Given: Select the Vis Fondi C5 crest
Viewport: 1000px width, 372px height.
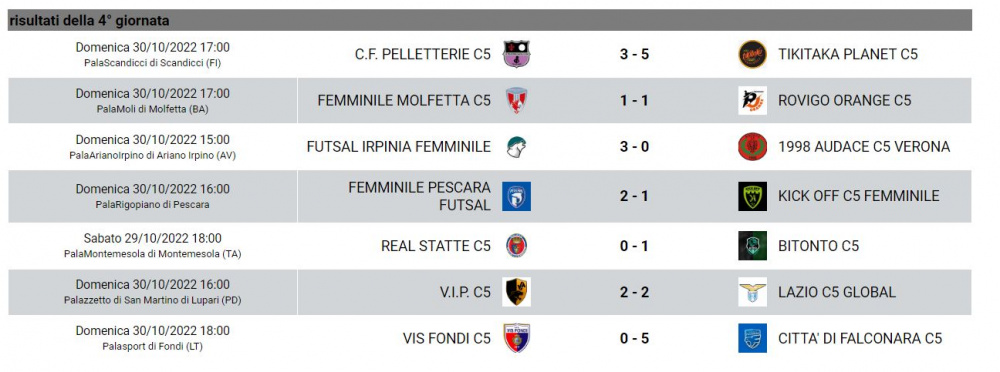Looking at the screenshot, I should tap(516, 338).
